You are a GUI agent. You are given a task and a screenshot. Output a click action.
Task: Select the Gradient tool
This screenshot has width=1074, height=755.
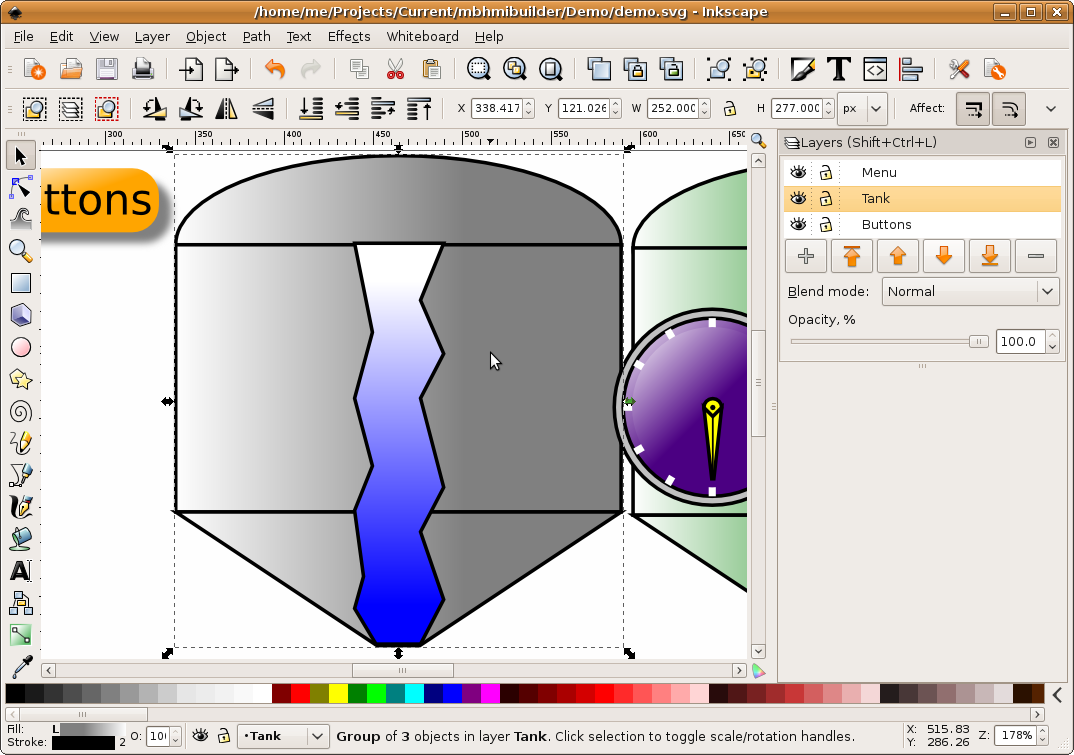click(x=21, y=634)
